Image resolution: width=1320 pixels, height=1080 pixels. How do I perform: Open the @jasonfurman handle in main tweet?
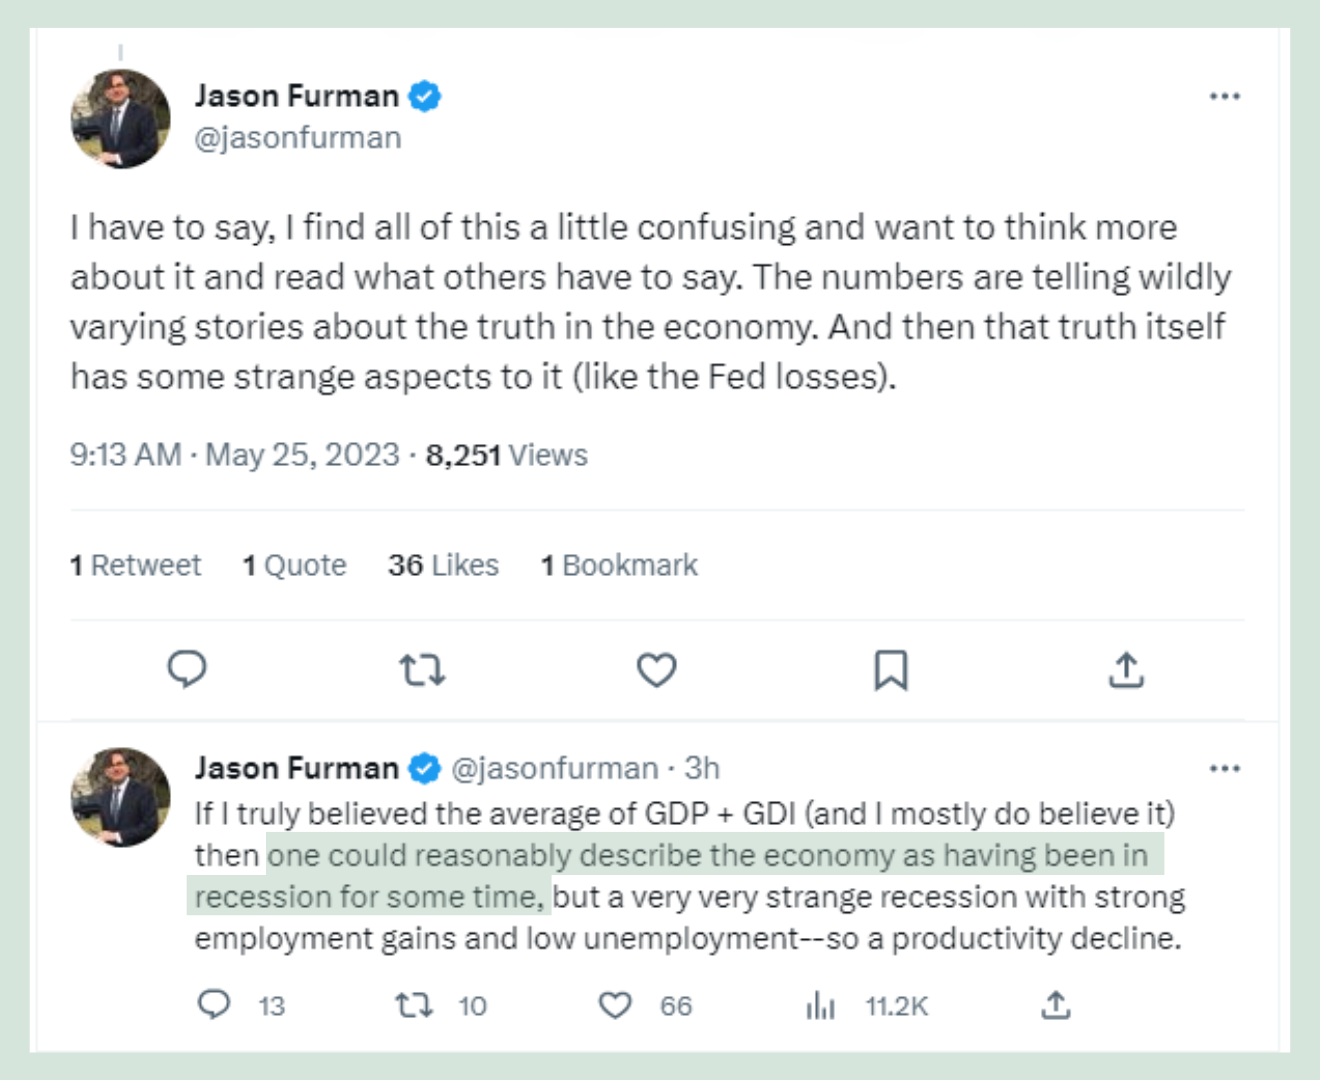(x=298, y=138)
